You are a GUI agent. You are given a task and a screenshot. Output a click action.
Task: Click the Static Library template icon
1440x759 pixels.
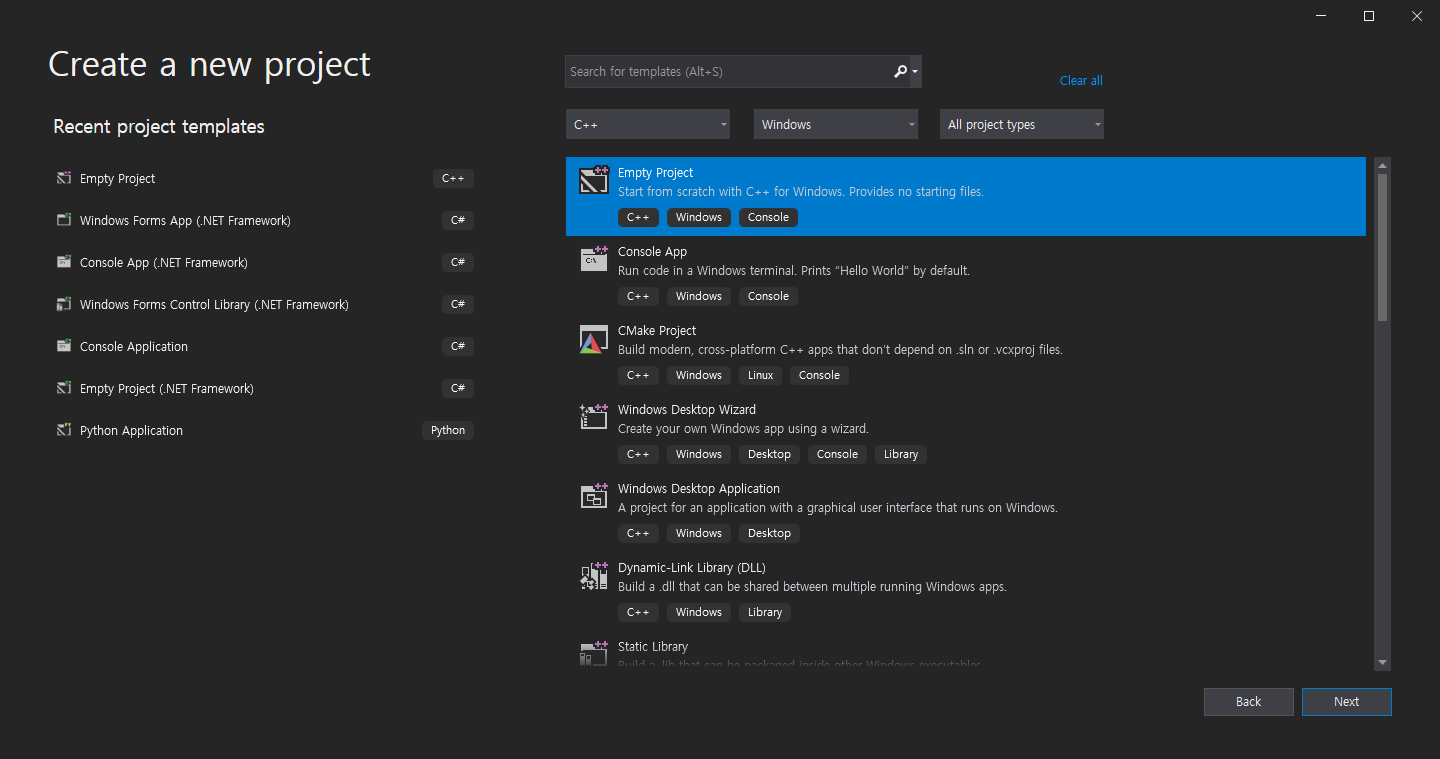pos(594,653)
